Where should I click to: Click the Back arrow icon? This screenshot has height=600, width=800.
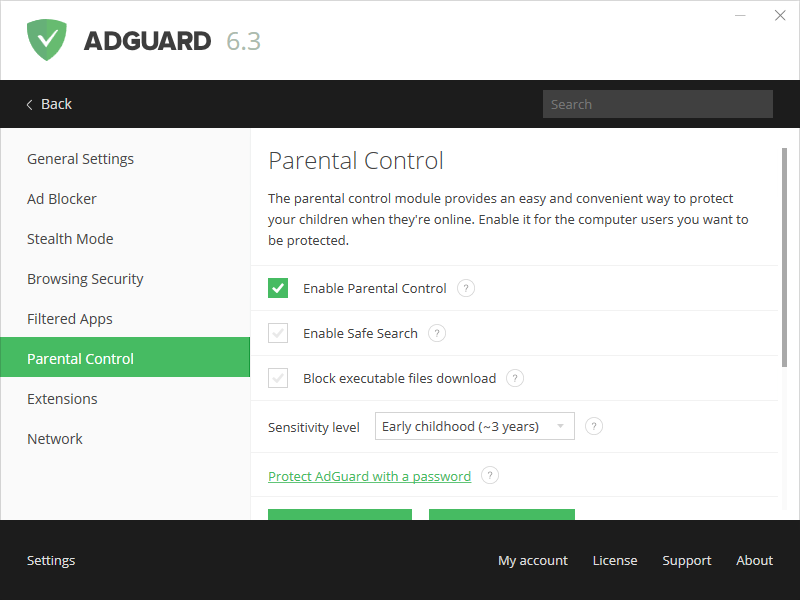click(x=30, y=104)
